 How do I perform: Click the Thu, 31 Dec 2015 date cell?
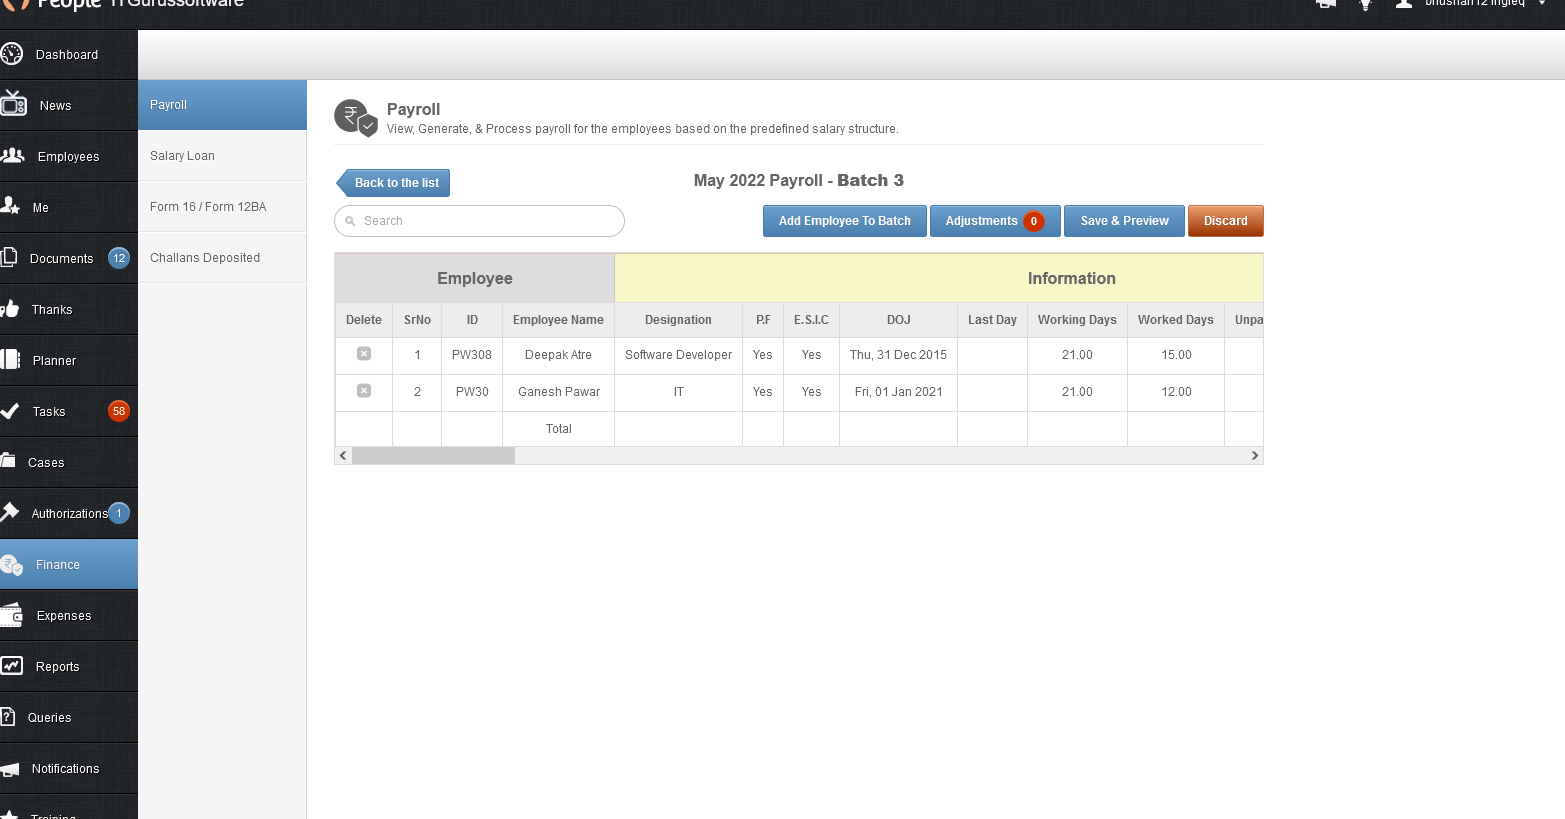(x=899, y=355)
